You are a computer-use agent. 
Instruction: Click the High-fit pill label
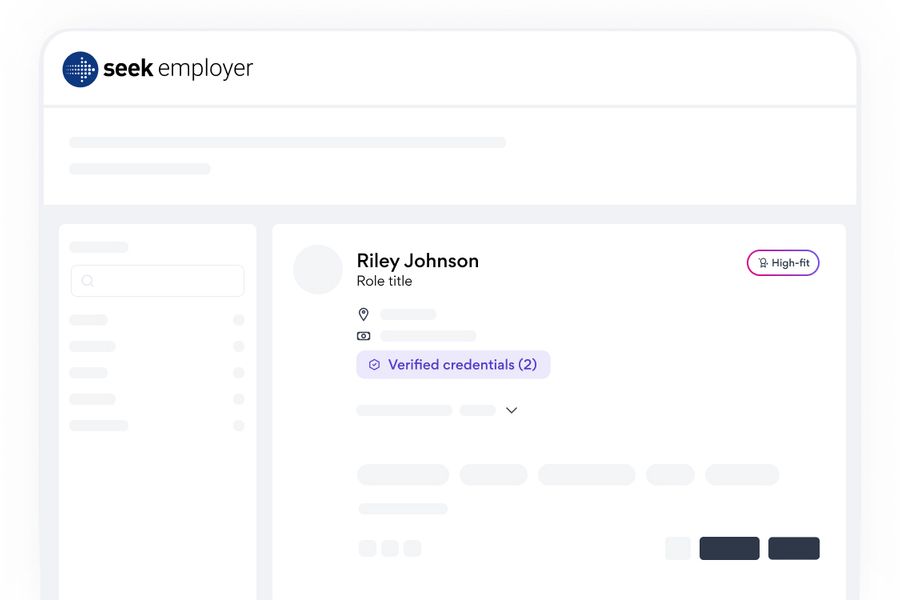[x=783, y=263]
